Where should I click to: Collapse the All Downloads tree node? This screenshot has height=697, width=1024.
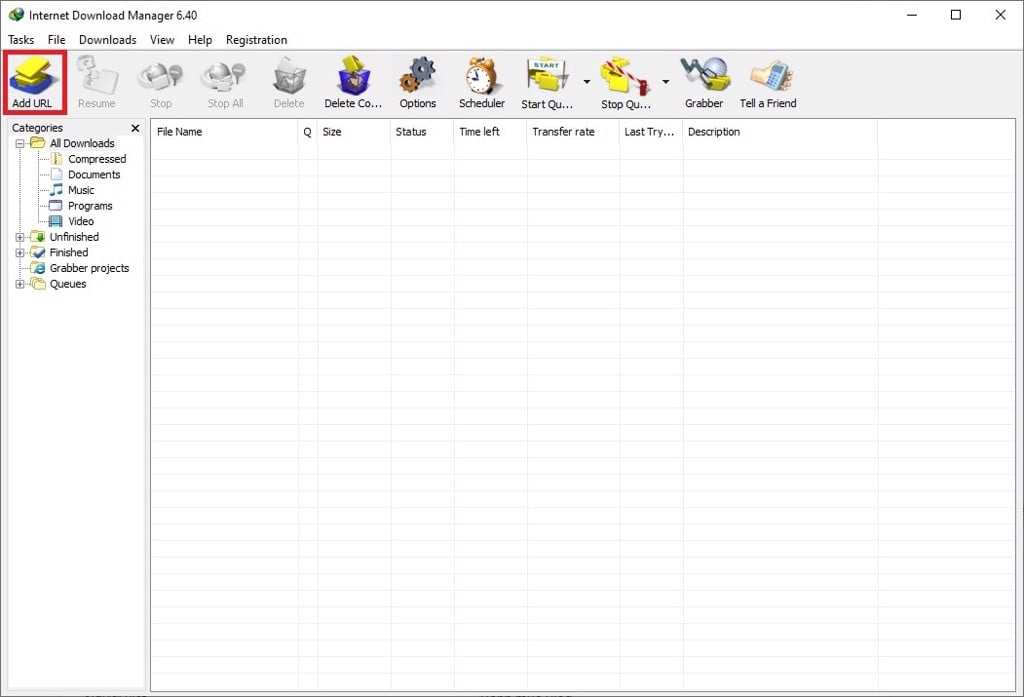point(20,144)
